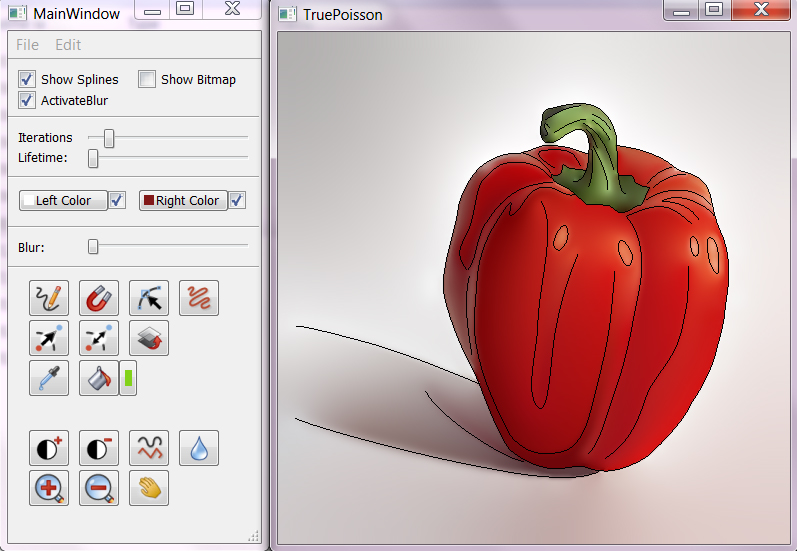Click the wavy lines smoothing icon
Viewport: 797px width, 551px height.
click(149, 448)
